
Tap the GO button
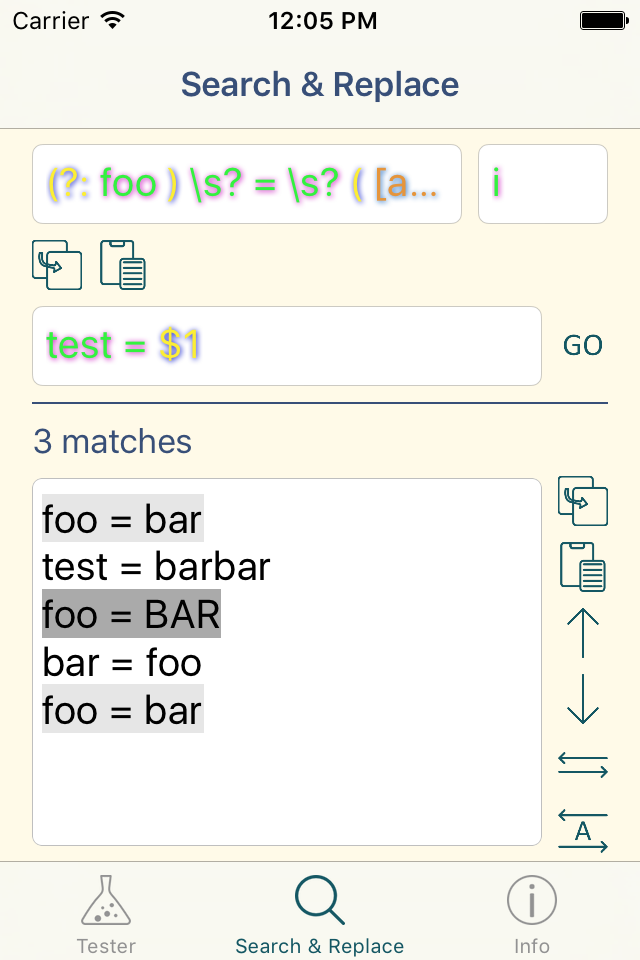[583, 346]
